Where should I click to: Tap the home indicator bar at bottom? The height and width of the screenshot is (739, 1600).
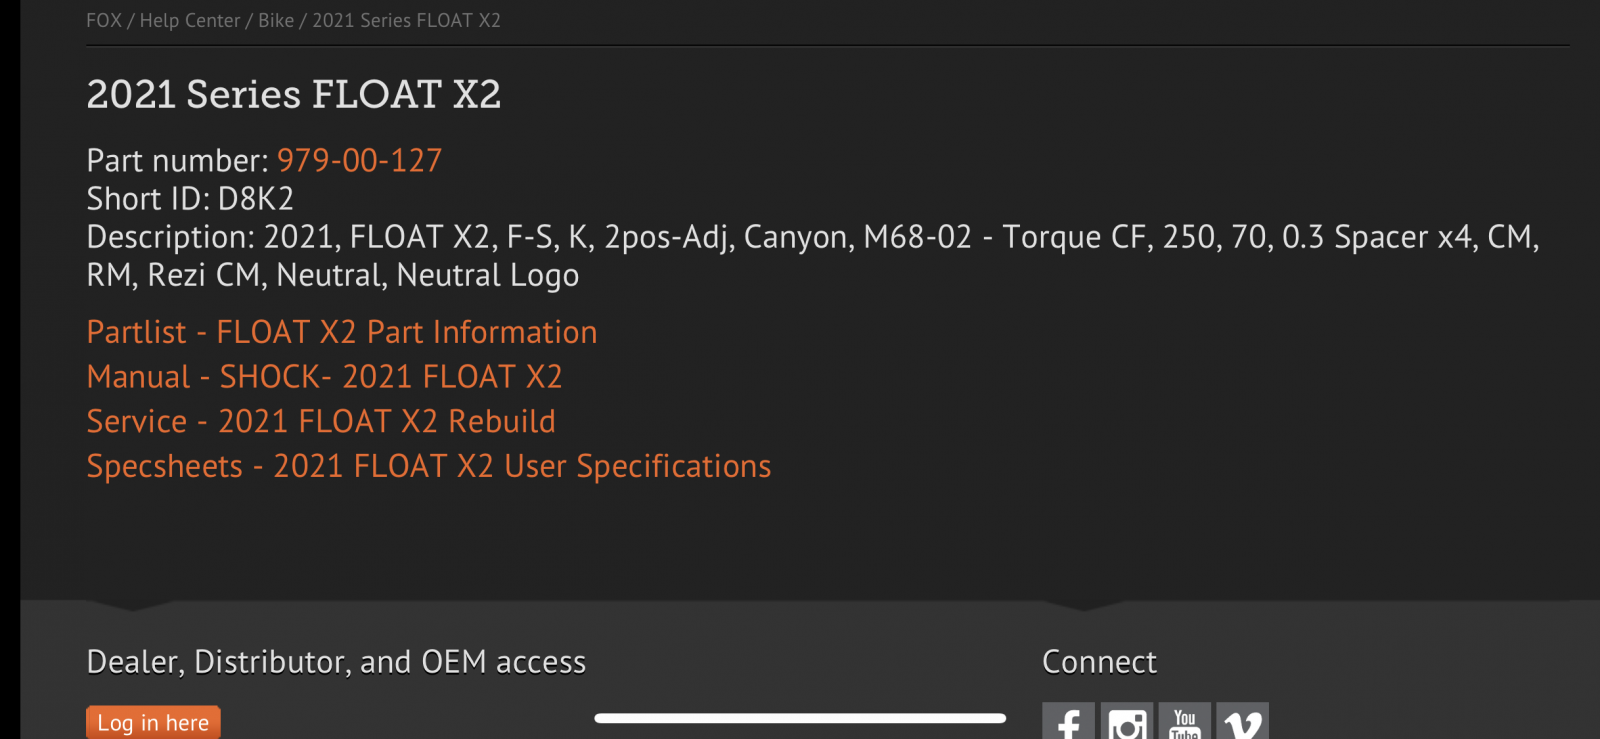pos(799,718)
